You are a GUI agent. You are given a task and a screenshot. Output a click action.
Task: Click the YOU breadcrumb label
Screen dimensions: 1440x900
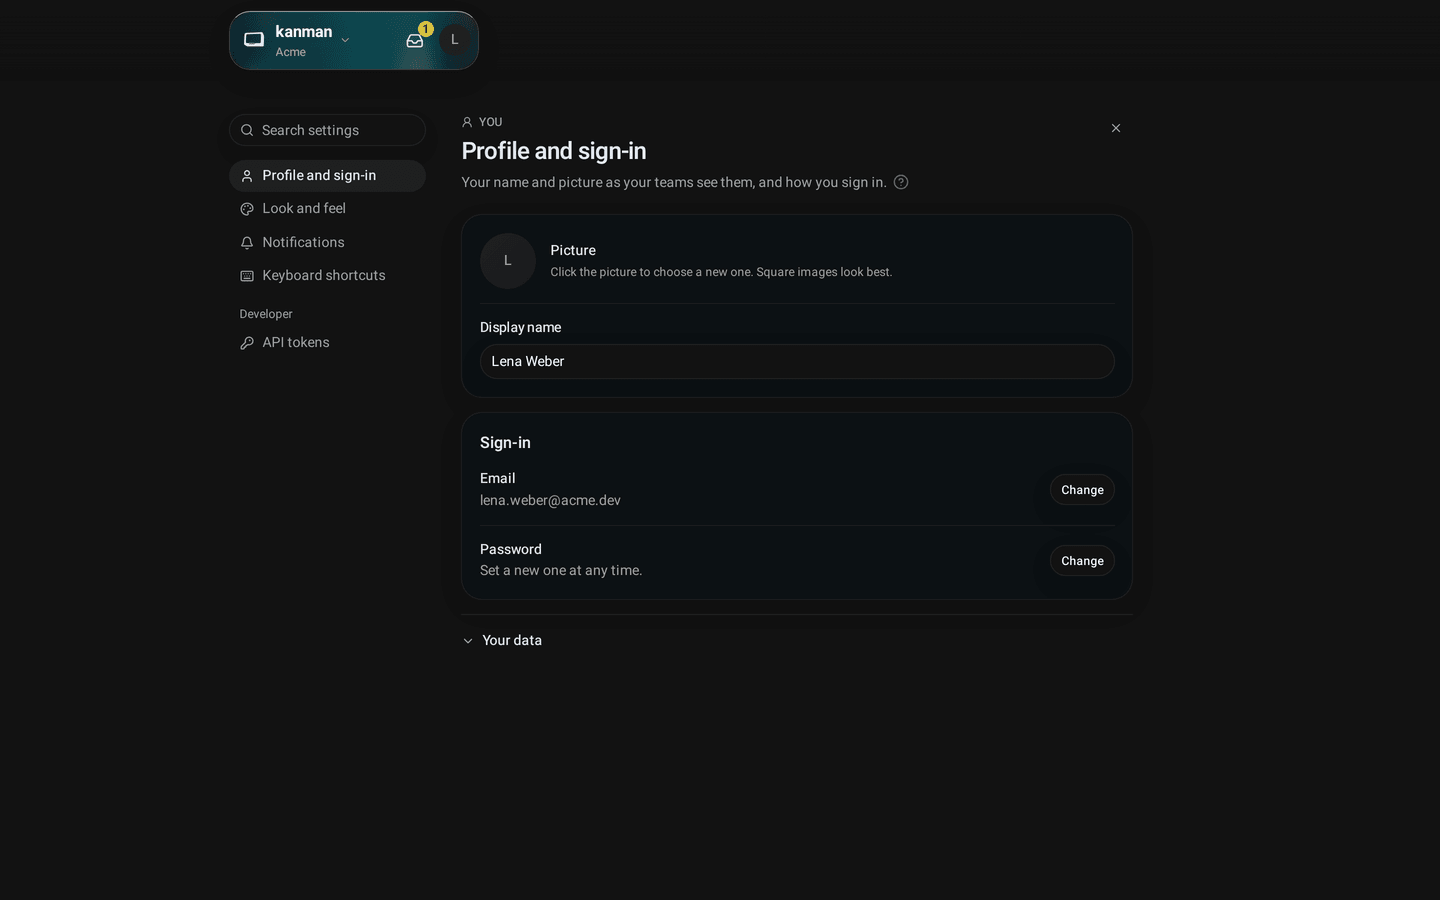(490, 122)
